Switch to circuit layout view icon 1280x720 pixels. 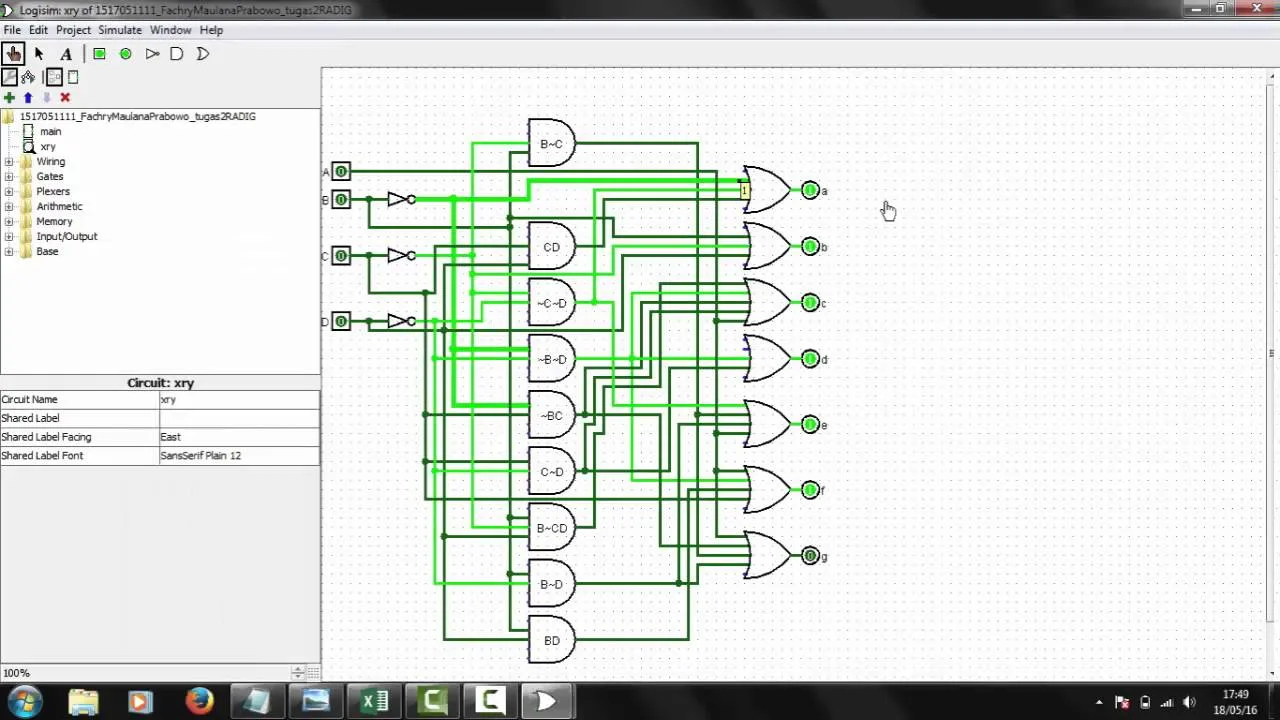[54, 77]
